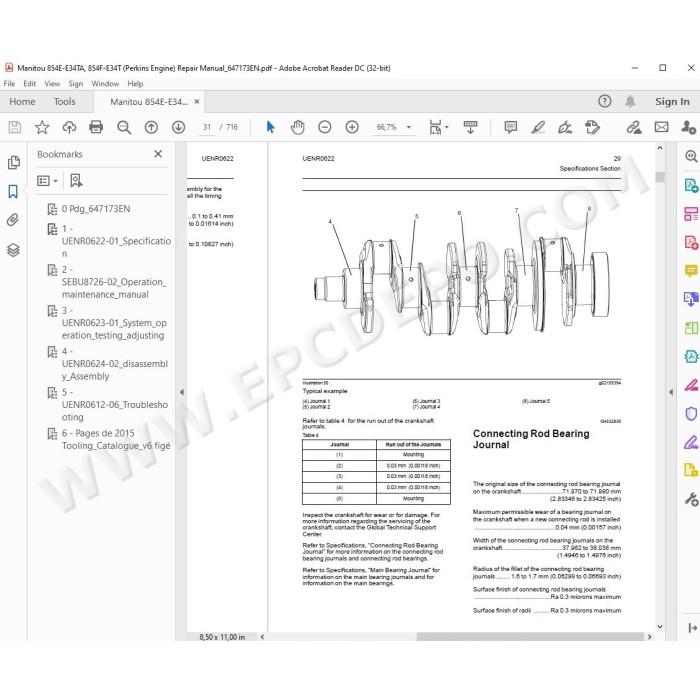Toggle the Bookmarks panel sidebar icon
Image resolution: width=700 pixels, height=700 pixels.
coord(13,192)
